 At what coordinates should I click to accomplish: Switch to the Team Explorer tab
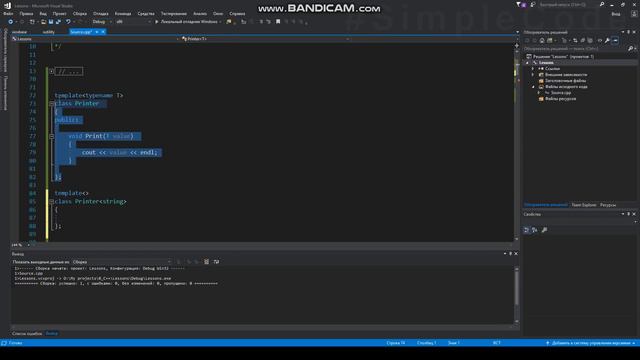coord(584,205)
